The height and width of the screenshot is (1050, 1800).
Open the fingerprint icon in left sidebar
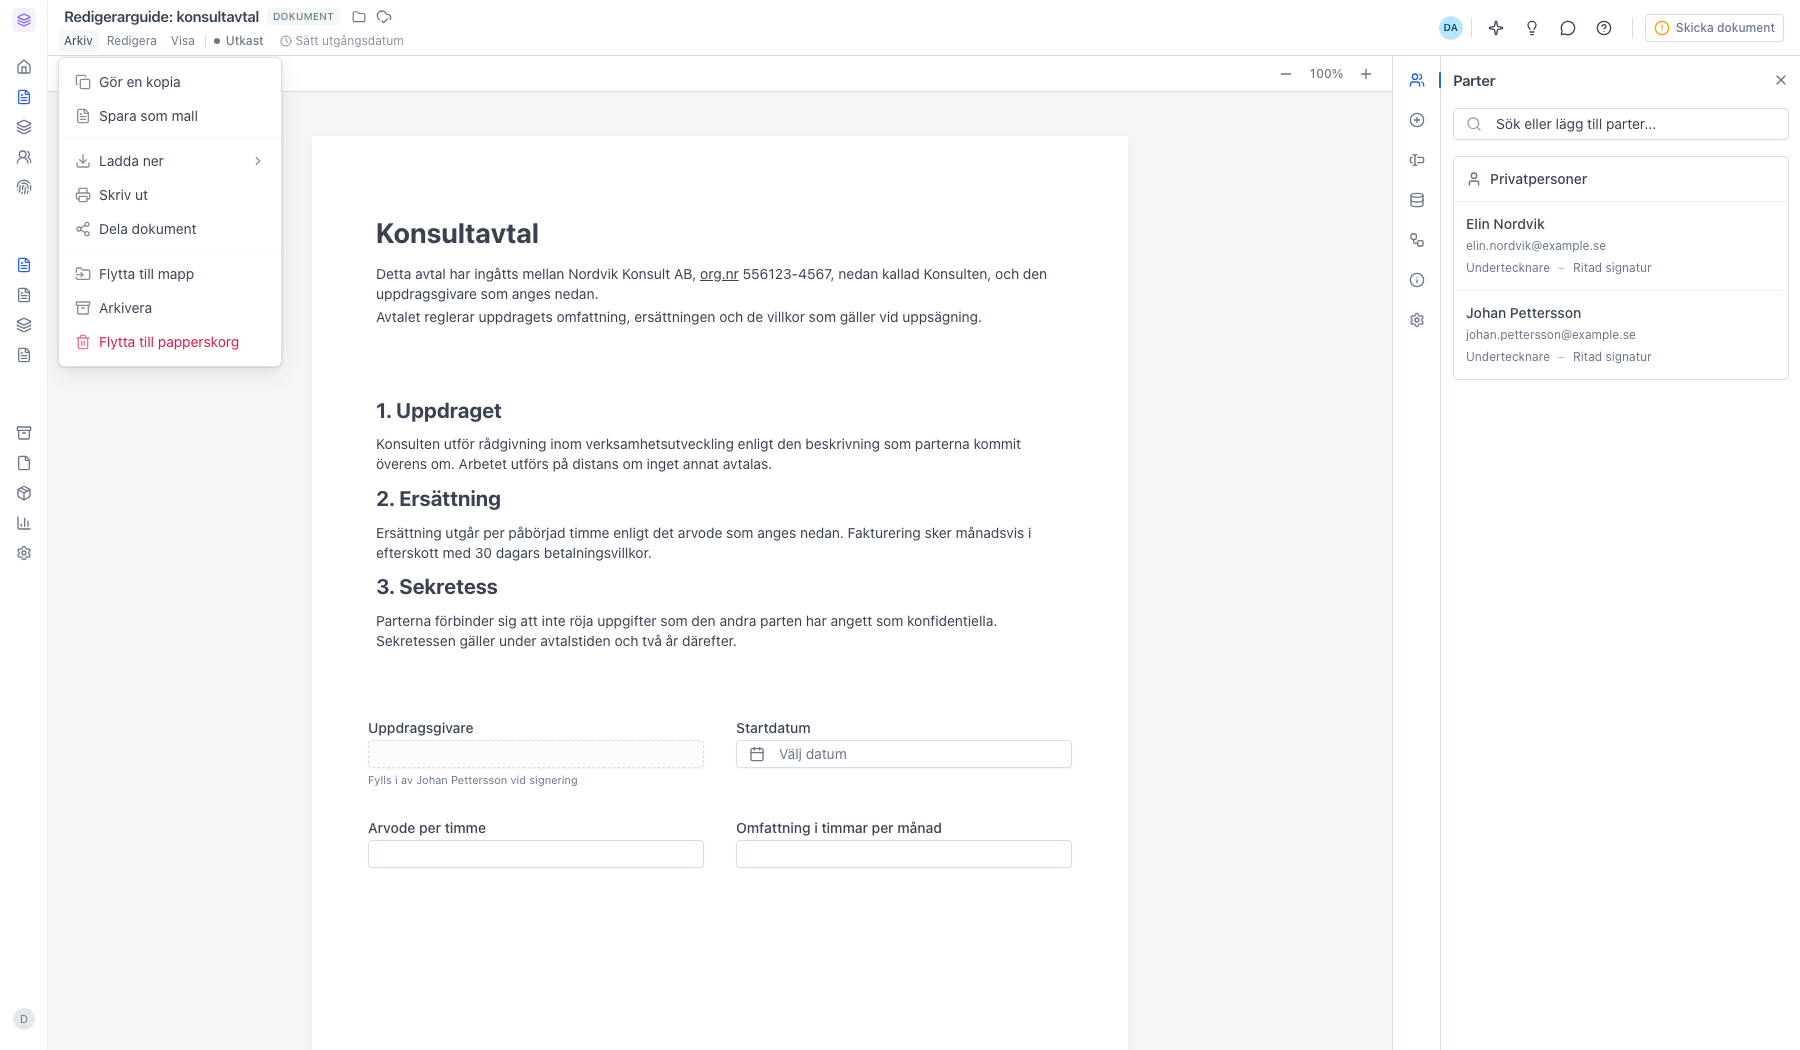pyautogui.click(x=24, y=187)
